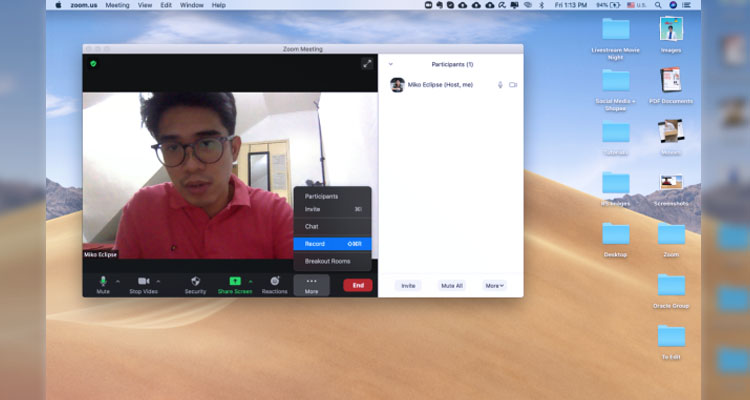Click the More three-dots button
Viewport: 750px width, 400px height.
coord(311,285)
